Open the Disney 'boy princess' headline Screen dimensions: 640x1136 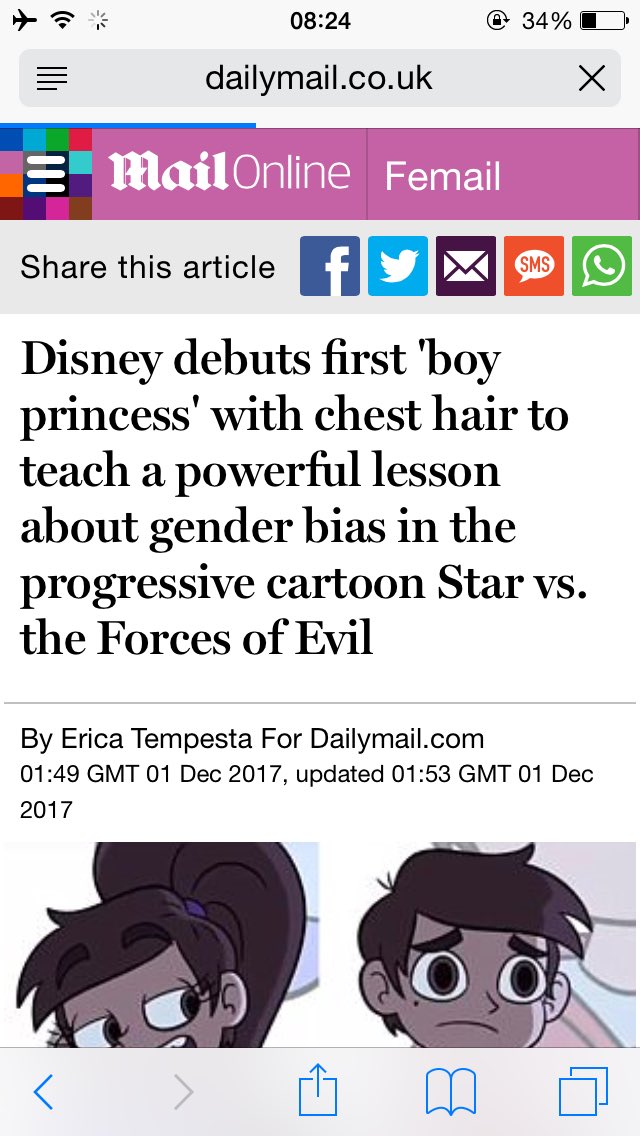click(x=304, y=499)
